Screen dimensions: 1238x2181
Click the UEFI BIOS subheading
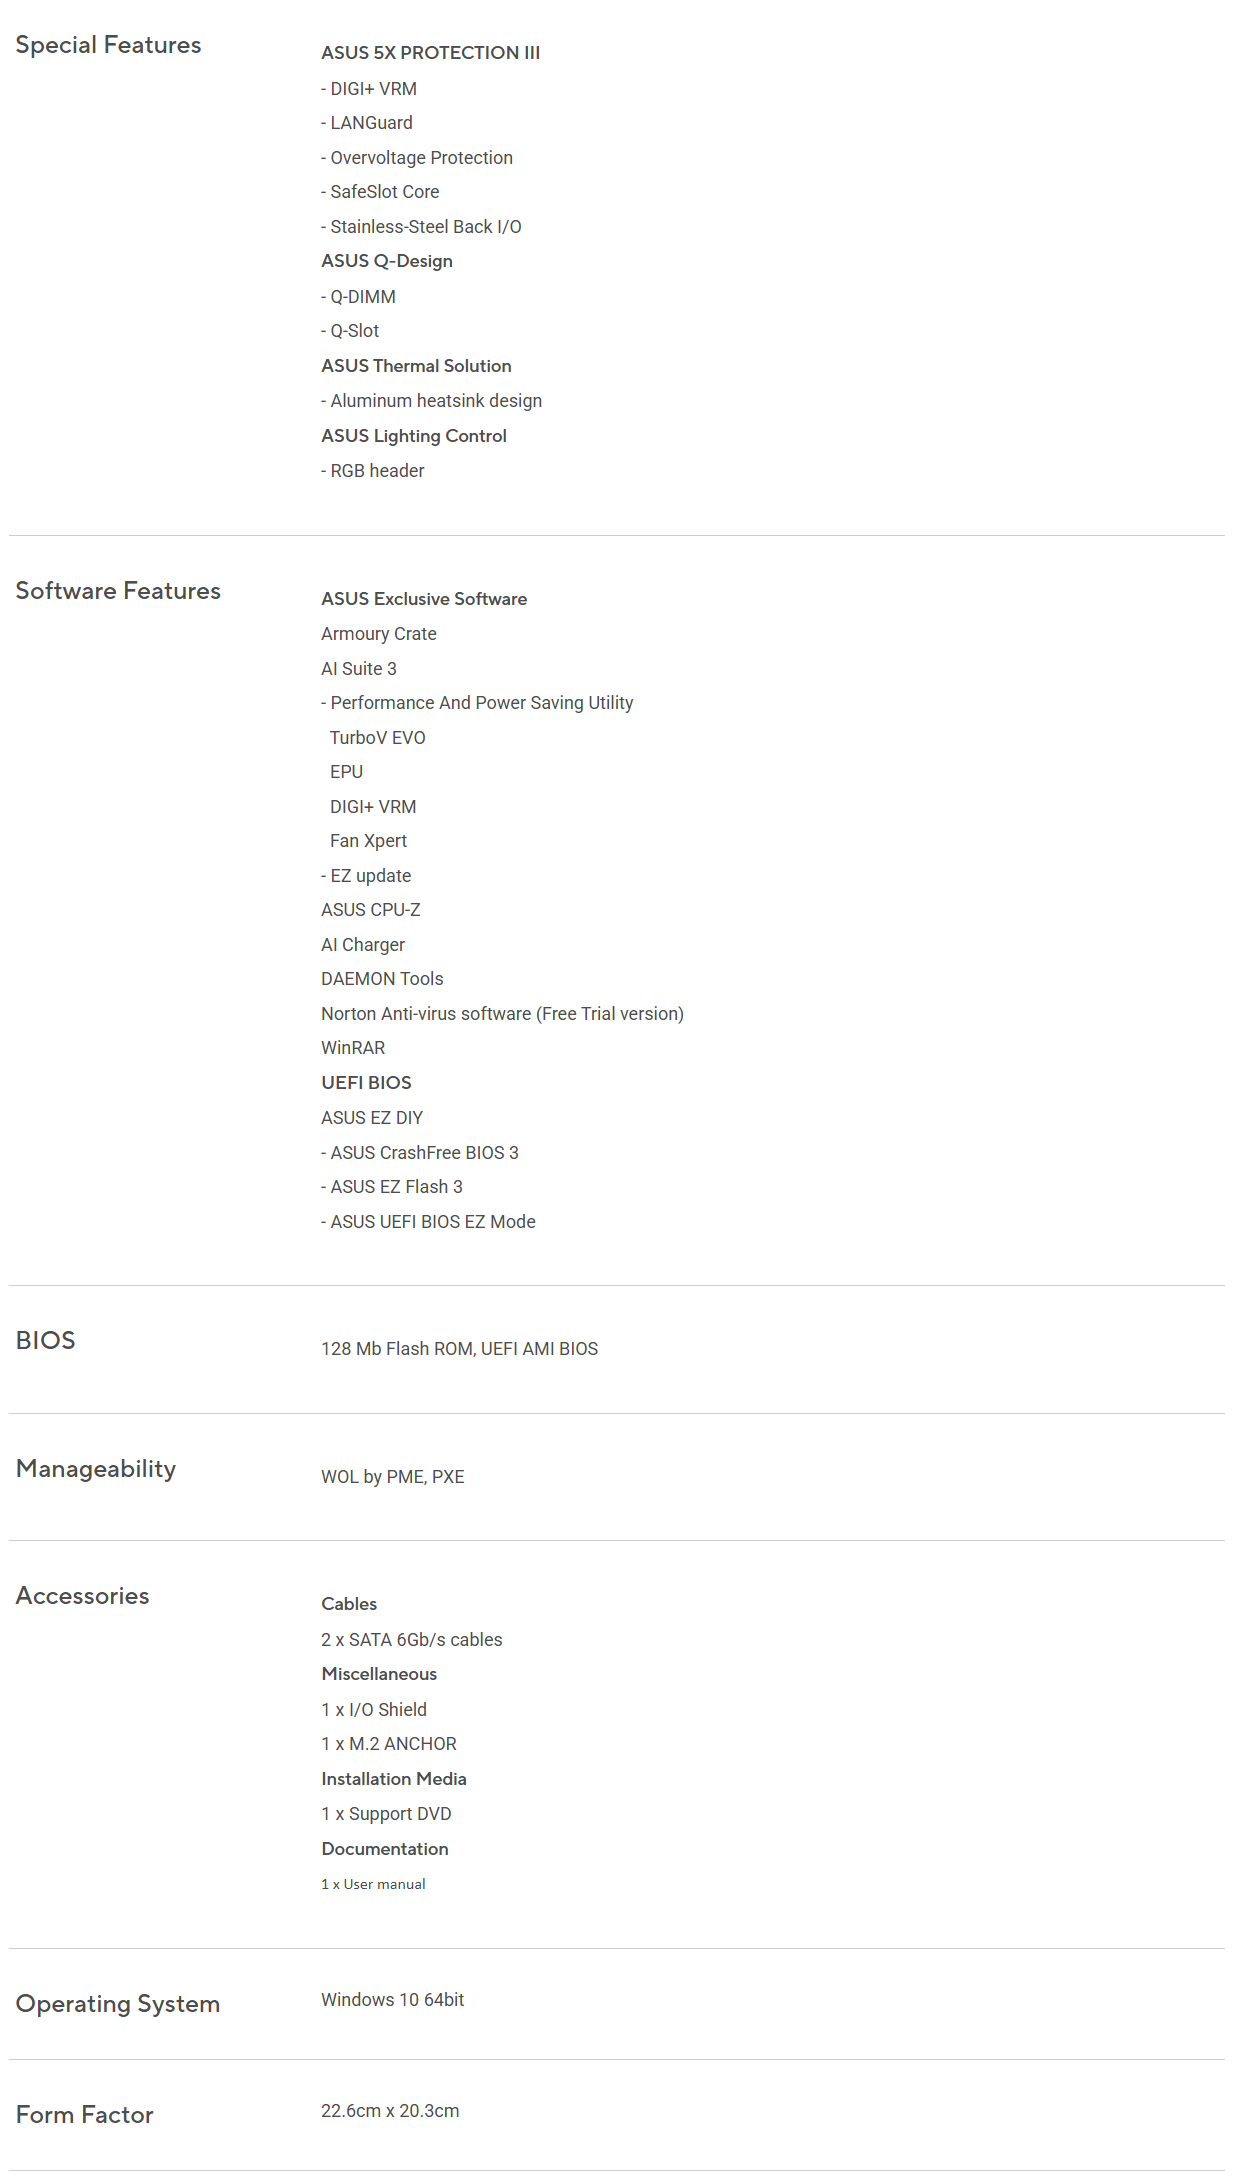click(x=366, y=1083)
